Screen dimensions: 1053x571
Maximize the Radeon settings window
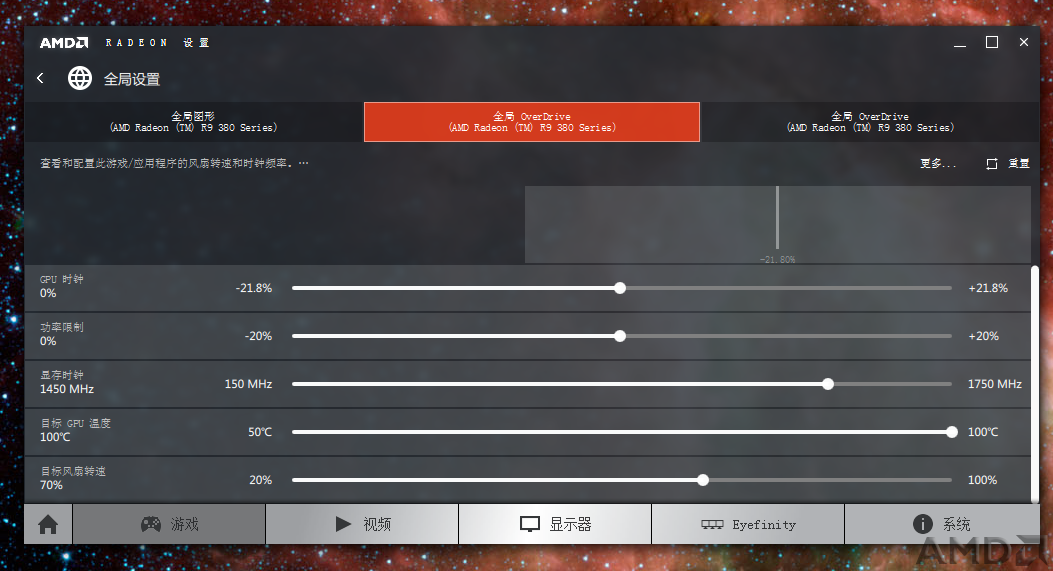point(992,42)
